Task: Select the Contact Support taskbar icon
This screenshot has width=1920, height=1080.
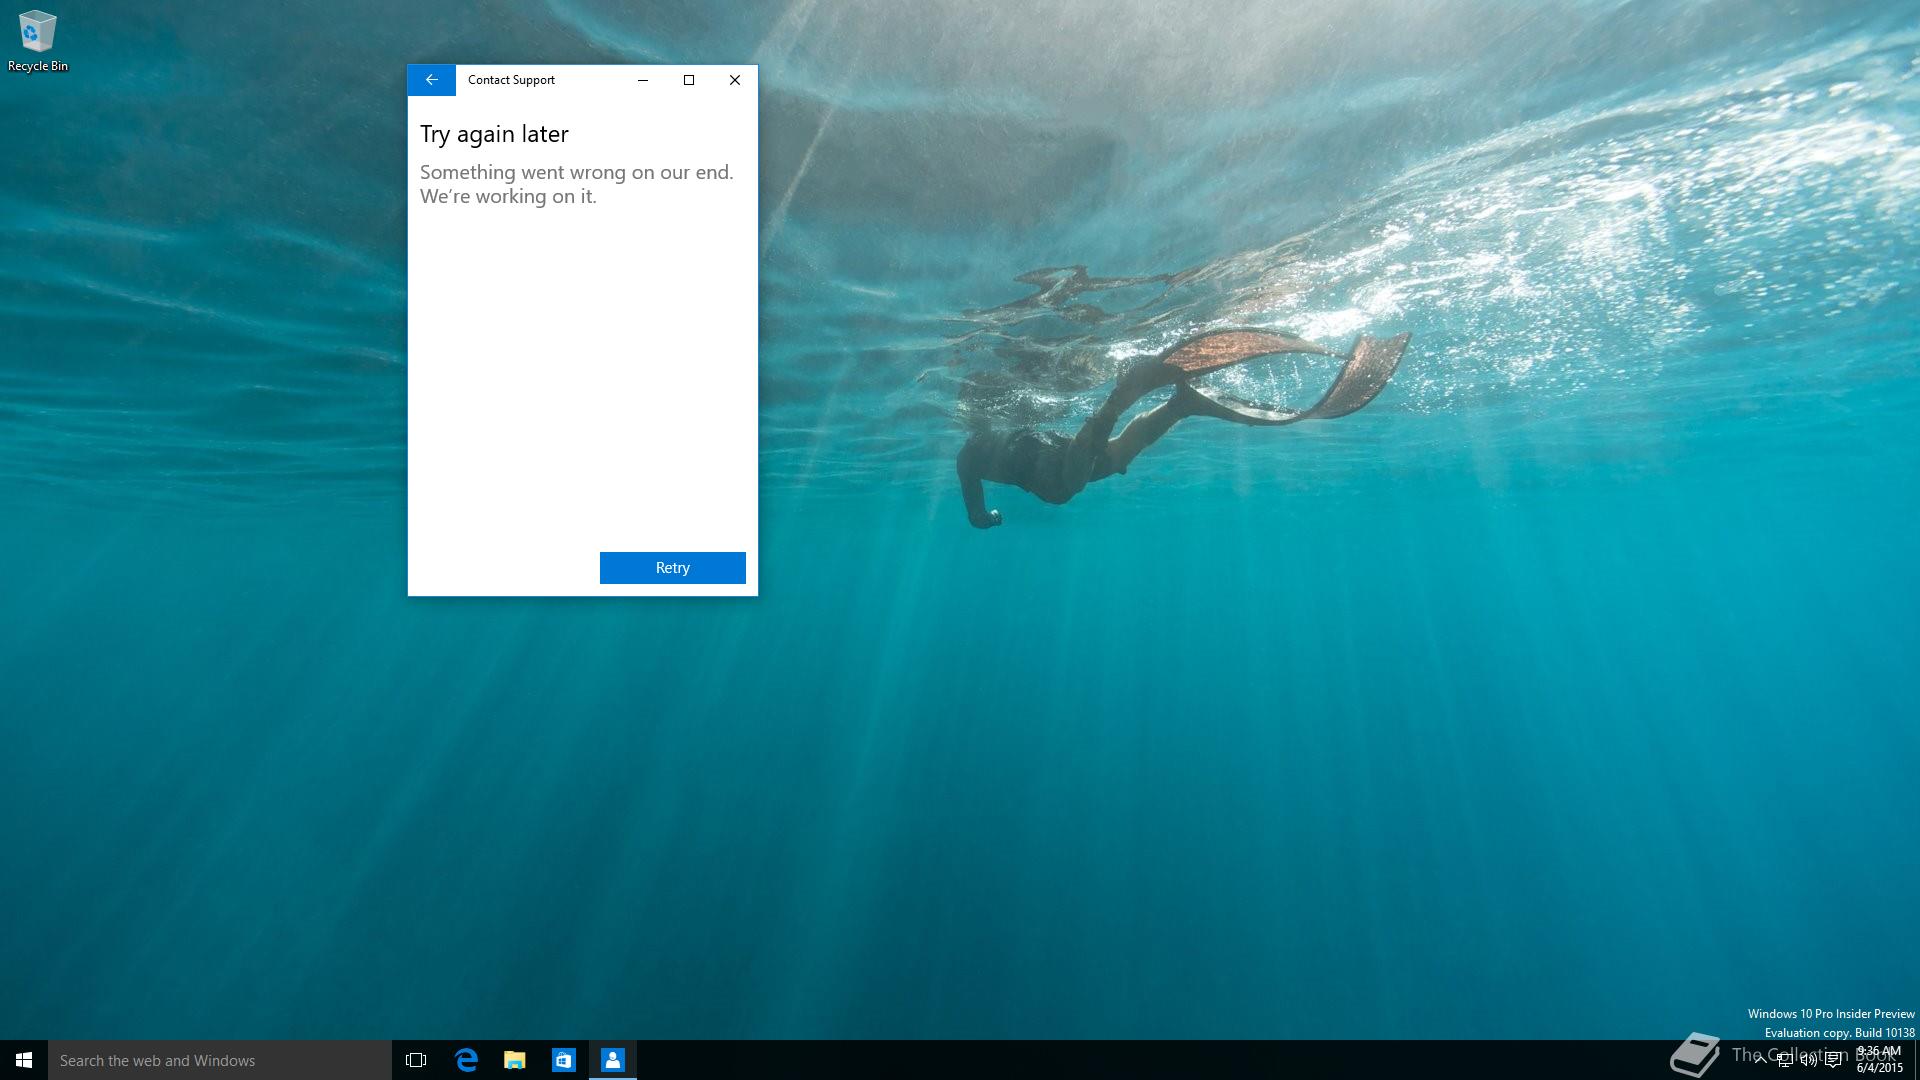Action: point(613,1060)
